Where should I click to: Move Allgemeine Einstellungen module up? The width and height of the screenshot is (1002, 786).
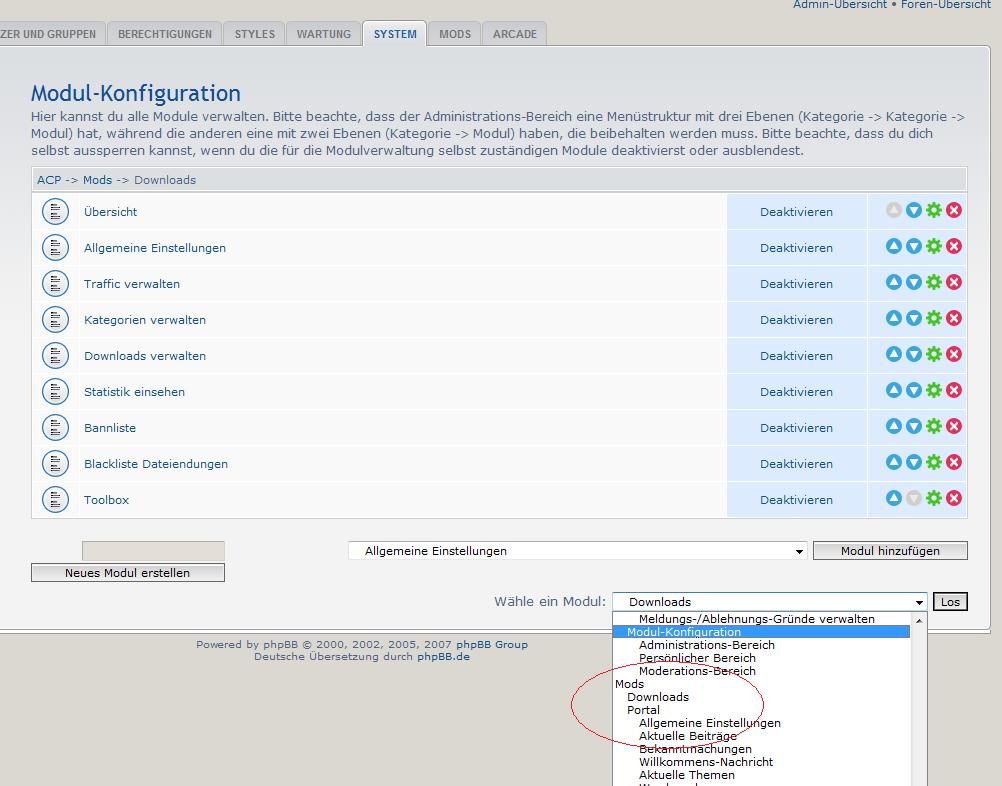click(894, 247)
